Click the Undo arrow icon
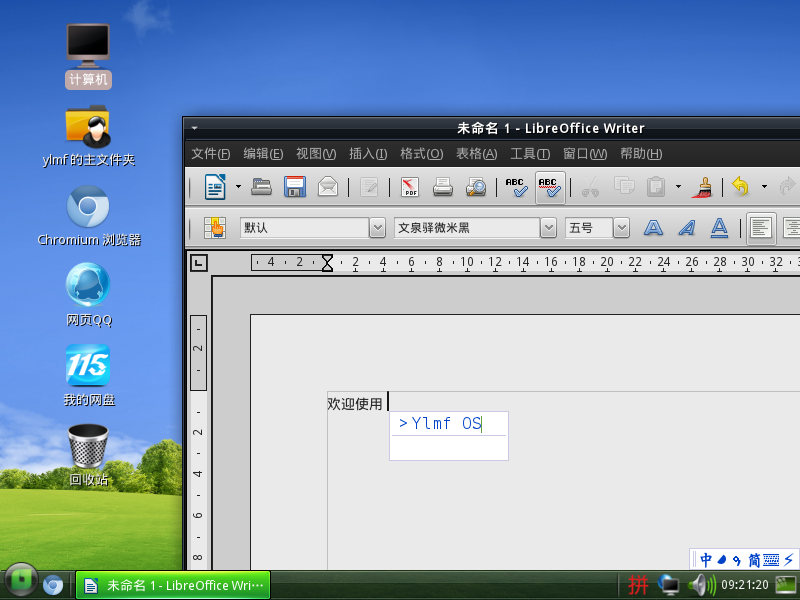This screenshot has height=600, width=800. tap(740, 186)
